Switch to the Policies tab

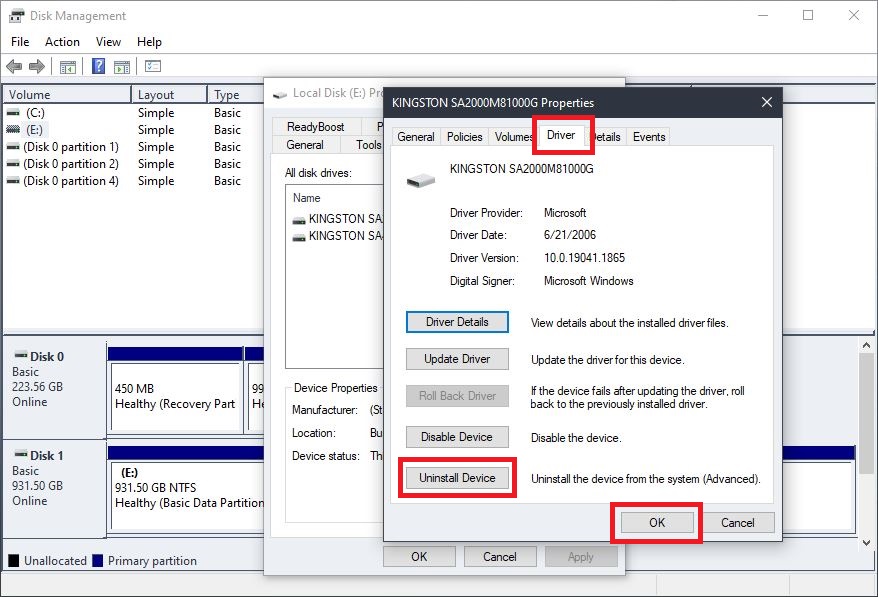coord(463,136)
